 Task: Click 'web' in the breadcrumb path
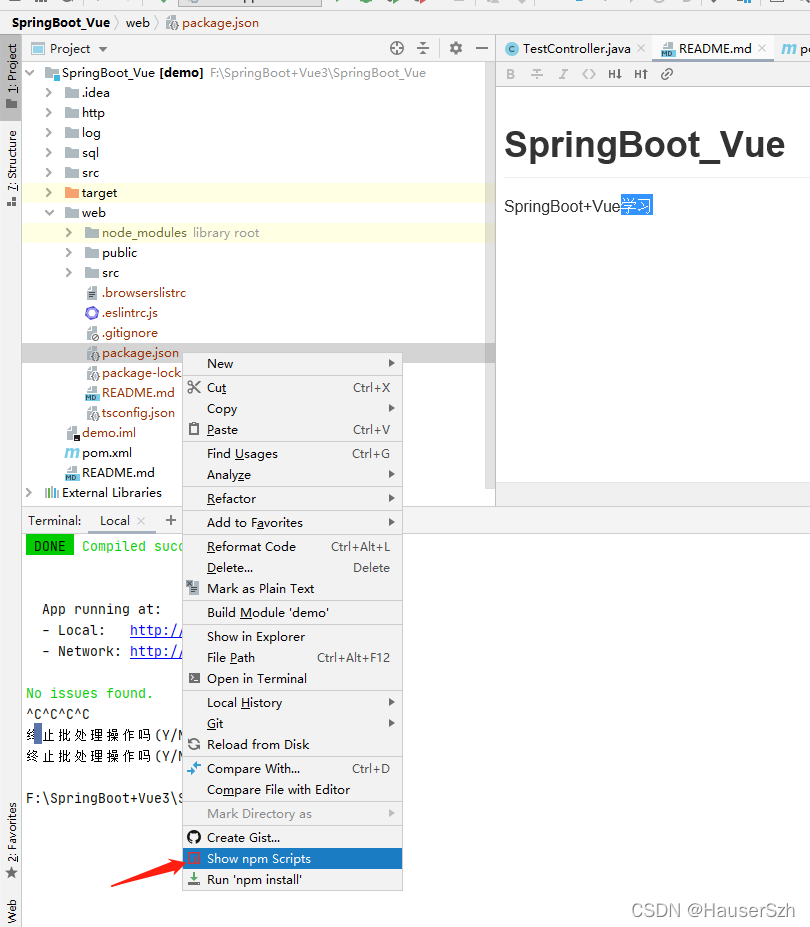click(x=138, y=22)
